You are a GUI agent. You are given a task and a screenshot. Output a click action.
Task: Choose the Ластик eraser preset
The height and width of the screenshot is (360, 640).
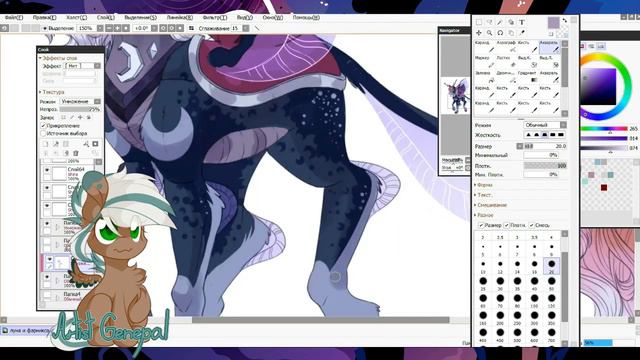(506, 62)
